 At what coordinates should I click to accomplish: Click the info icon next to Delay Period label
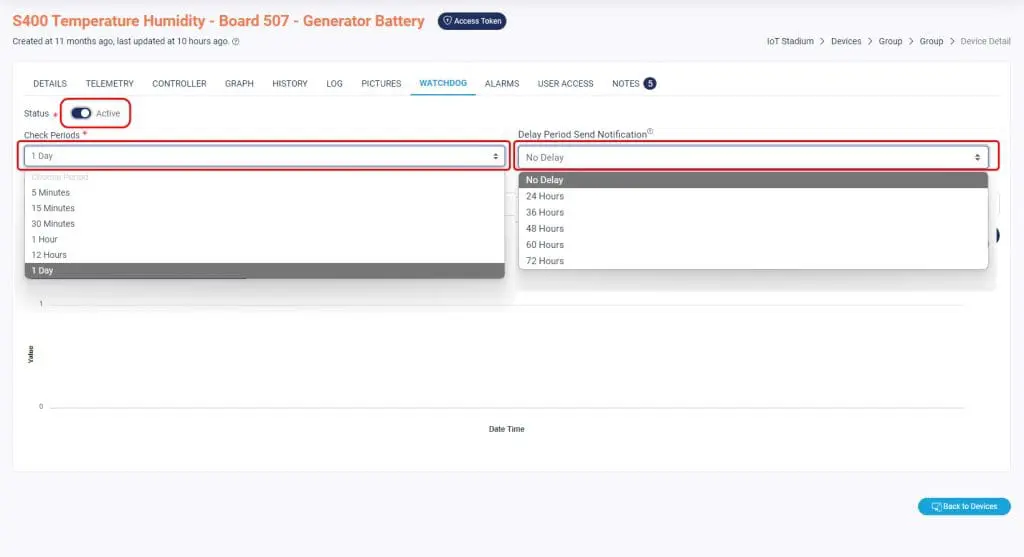(x=650, y=132)
